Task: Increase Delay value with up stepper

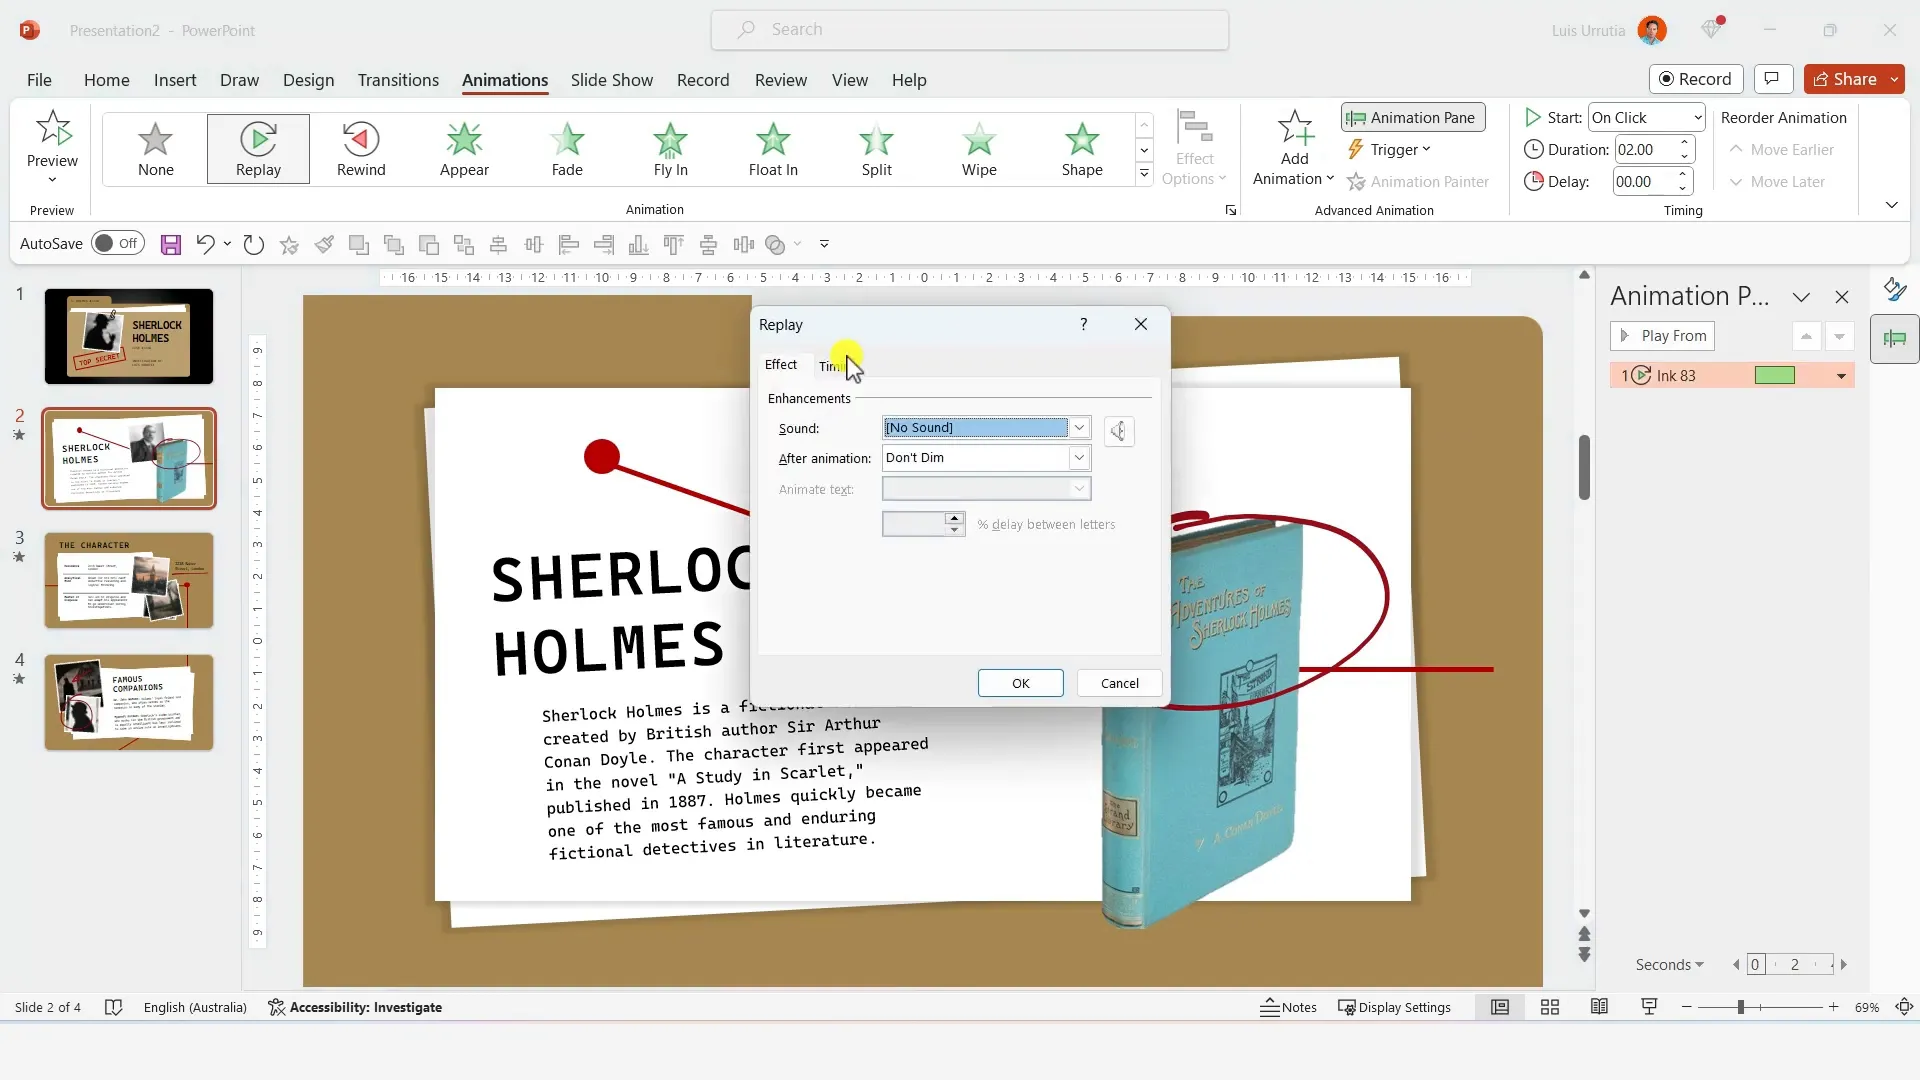Action: click(x=1684, y=175)
